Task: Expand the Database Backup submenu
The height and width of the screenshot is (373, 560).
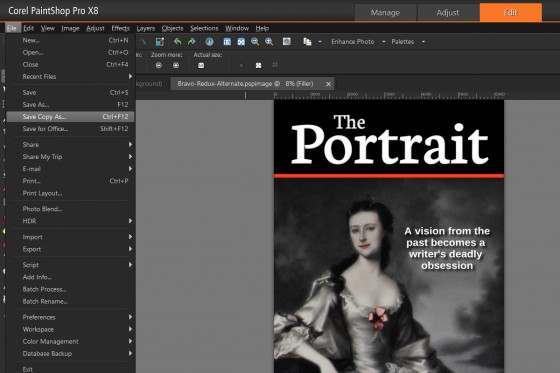Action: pos(71,353)
